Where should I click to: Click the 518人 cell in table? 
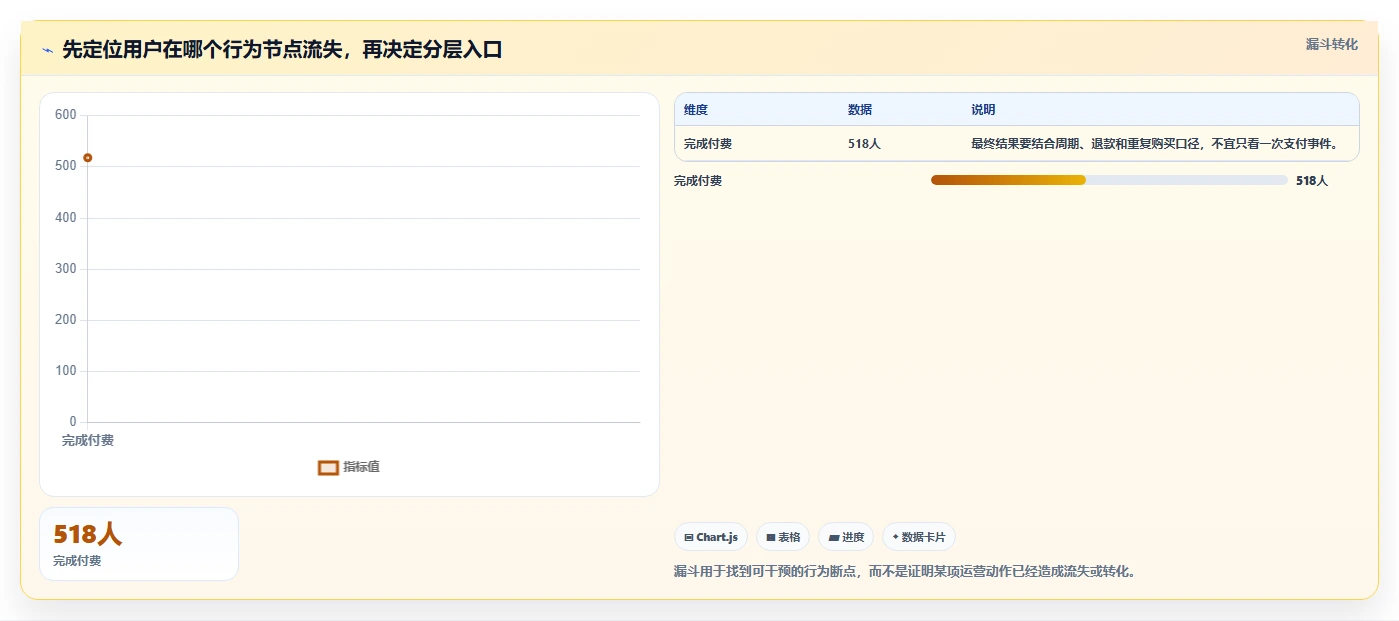click(864, 144)
